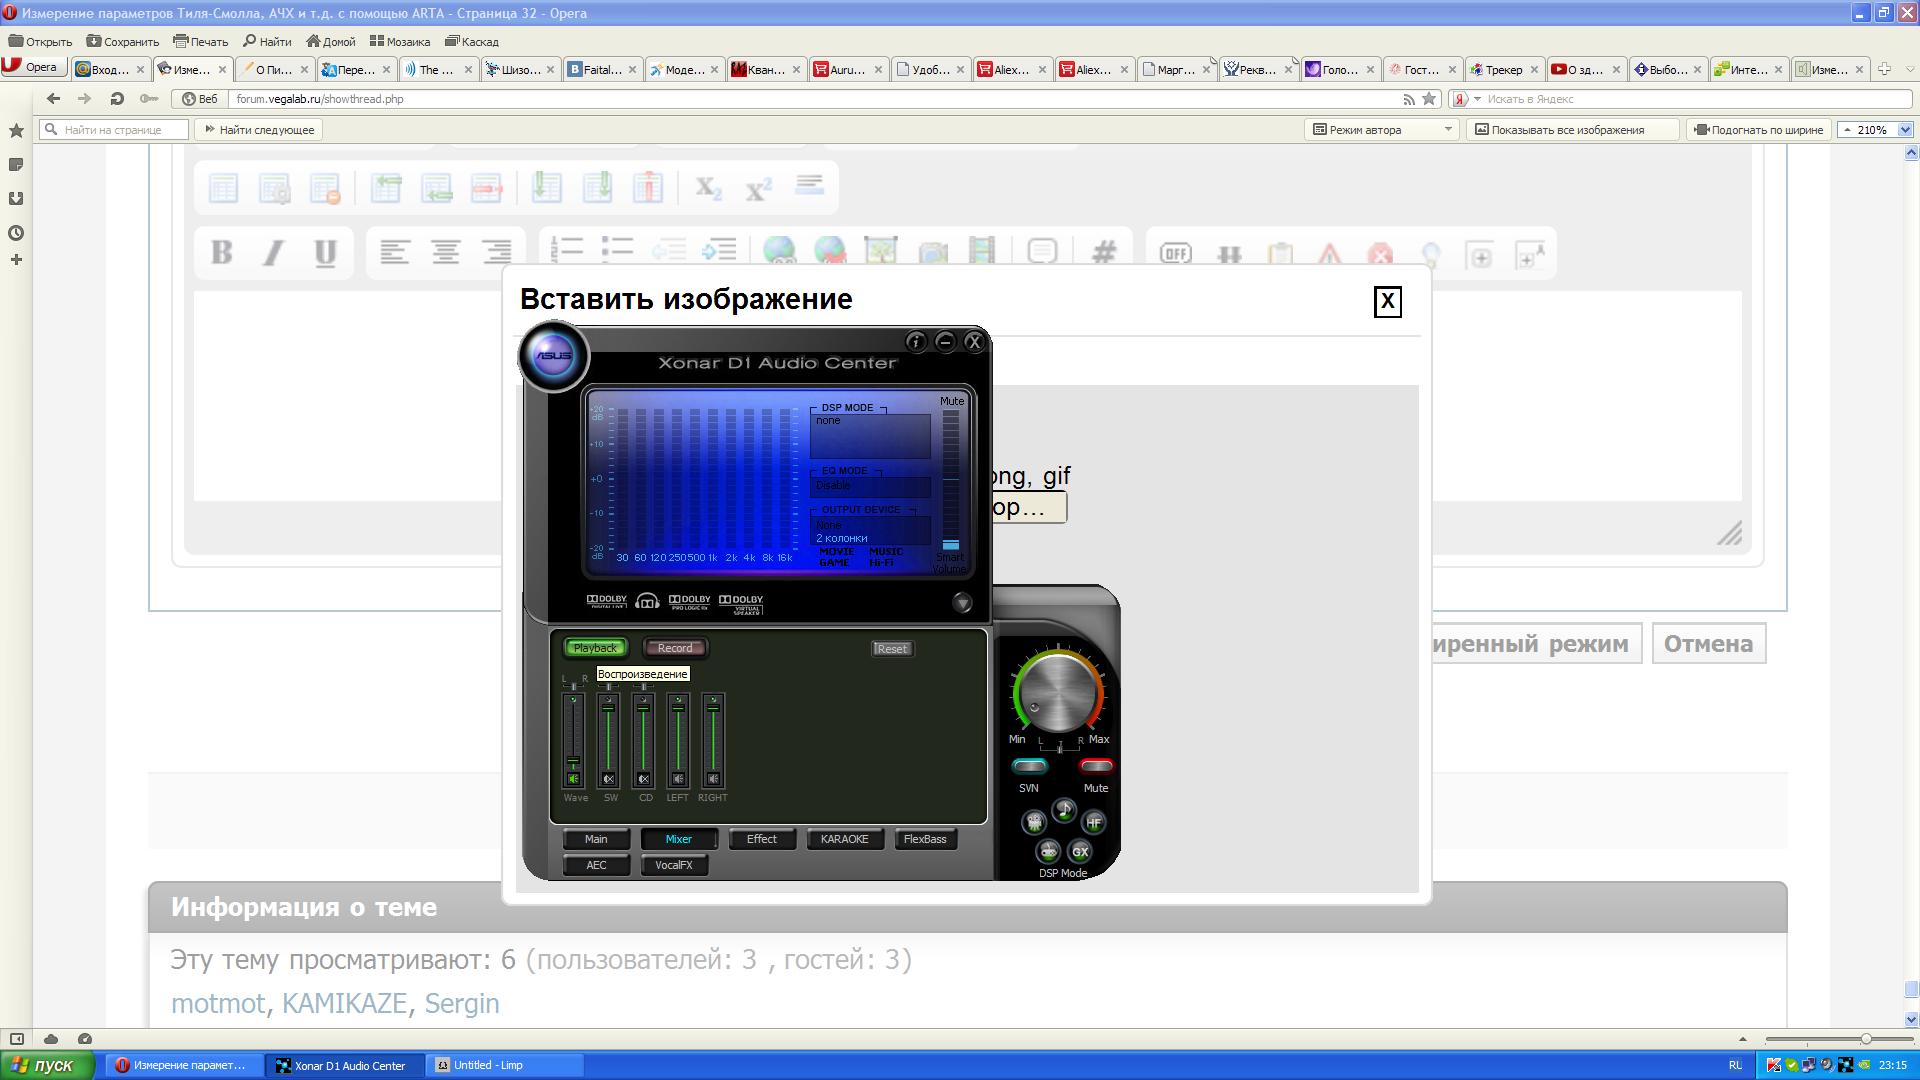Switch to Xonar AEC tab
This screenshot has width=1920, height=1080.
tap(596, 865)
